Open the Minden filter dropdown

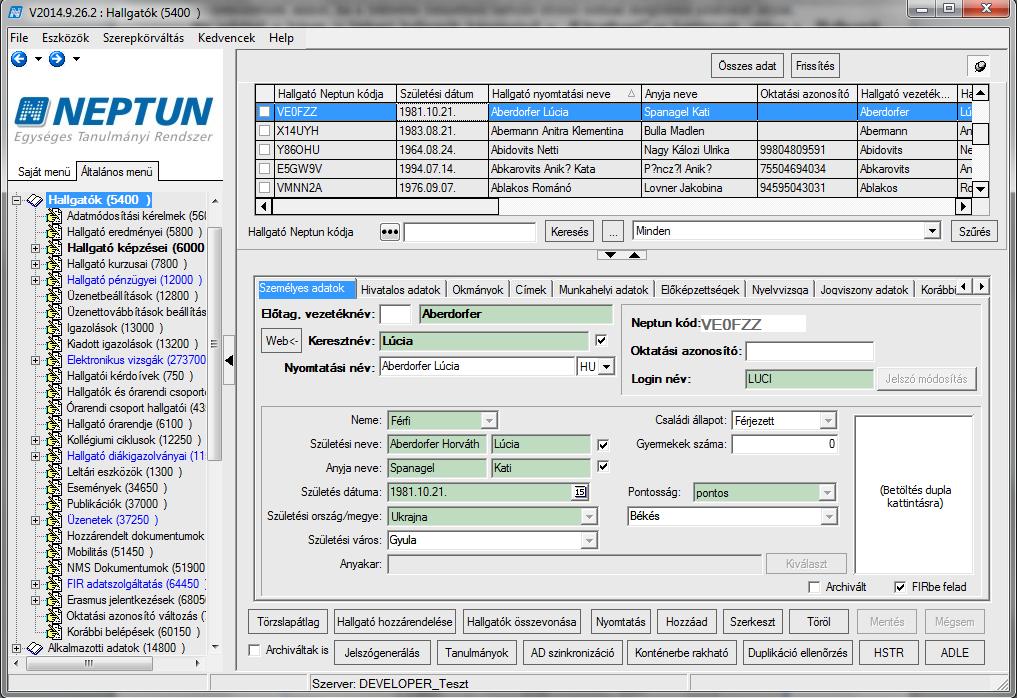click(932, 231)
